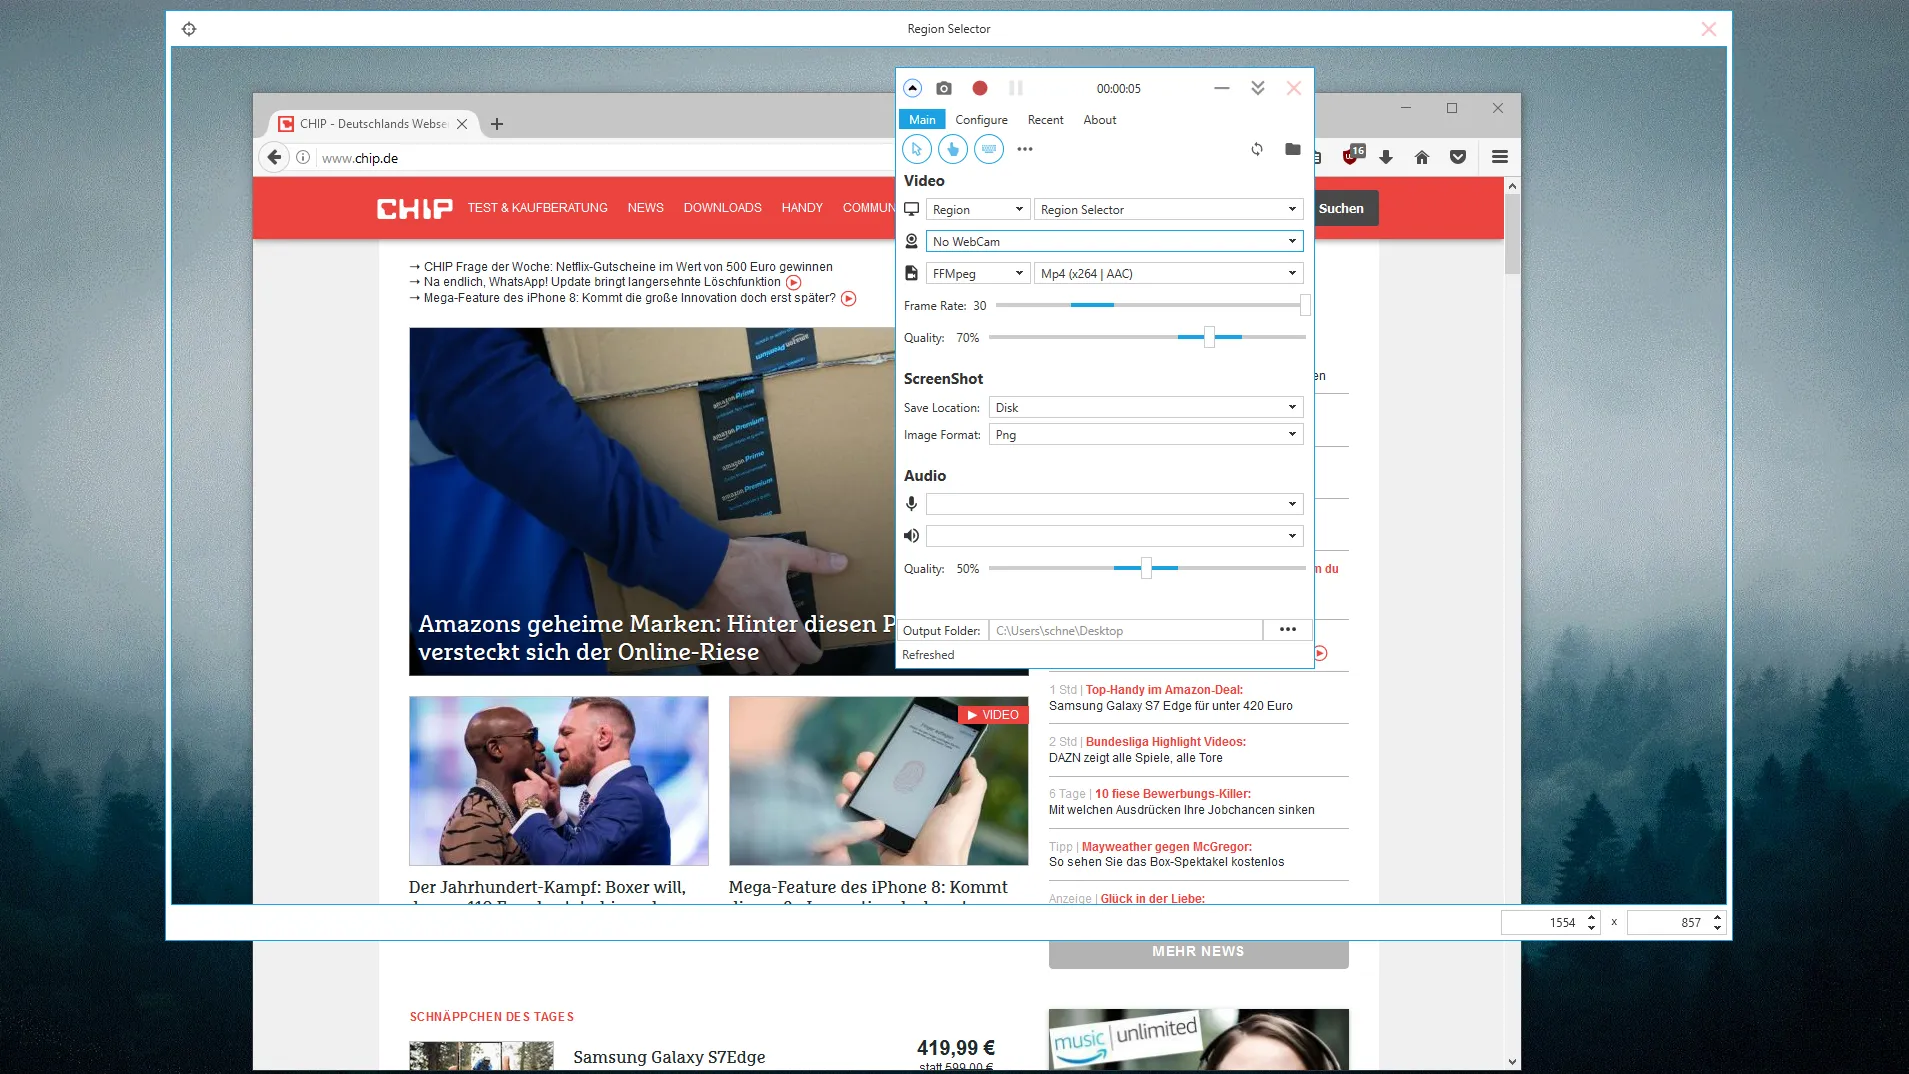Click the home icon in the browser toolbar
The height and width of the screenshot is (1074, 1909).
pos(1421,157)
